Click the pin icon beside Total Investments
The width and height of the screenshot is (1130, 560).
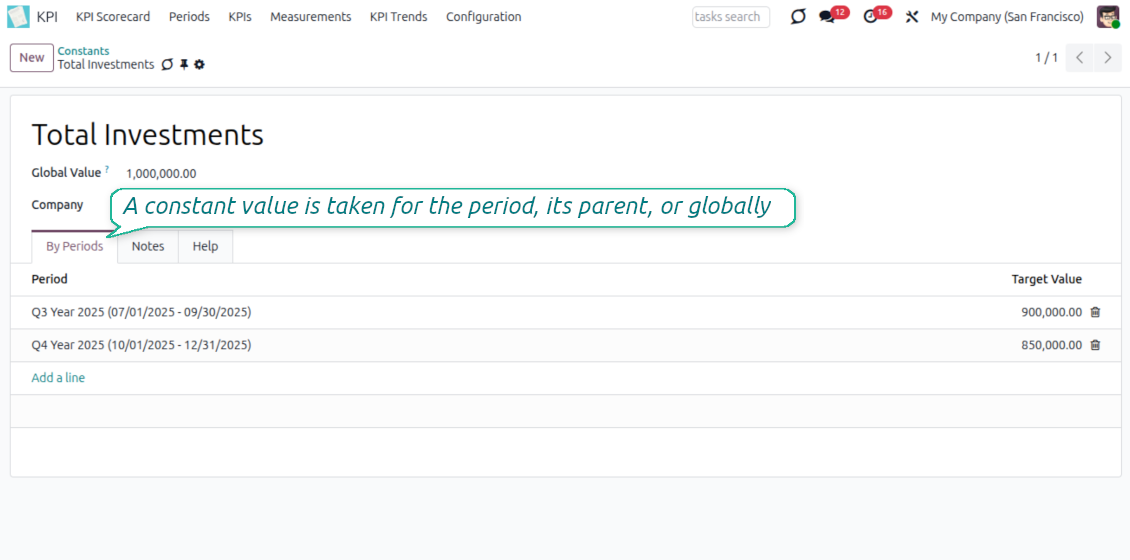[184, 65]
